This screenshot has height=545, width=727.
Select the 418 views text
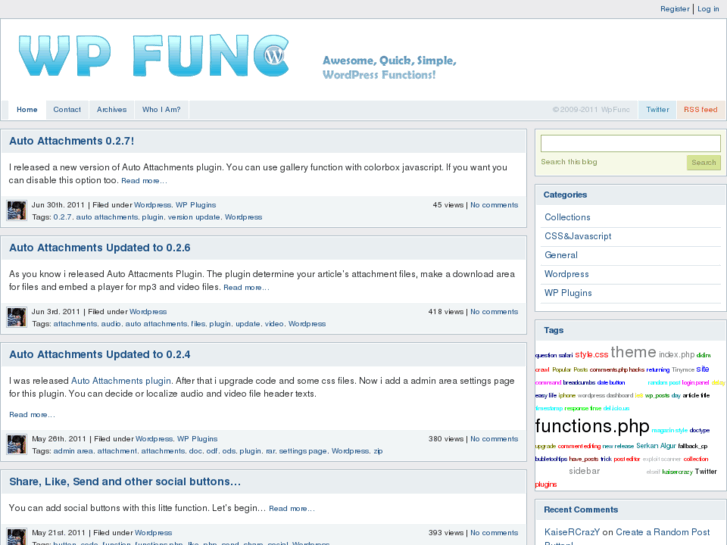[x=446, y=312]
